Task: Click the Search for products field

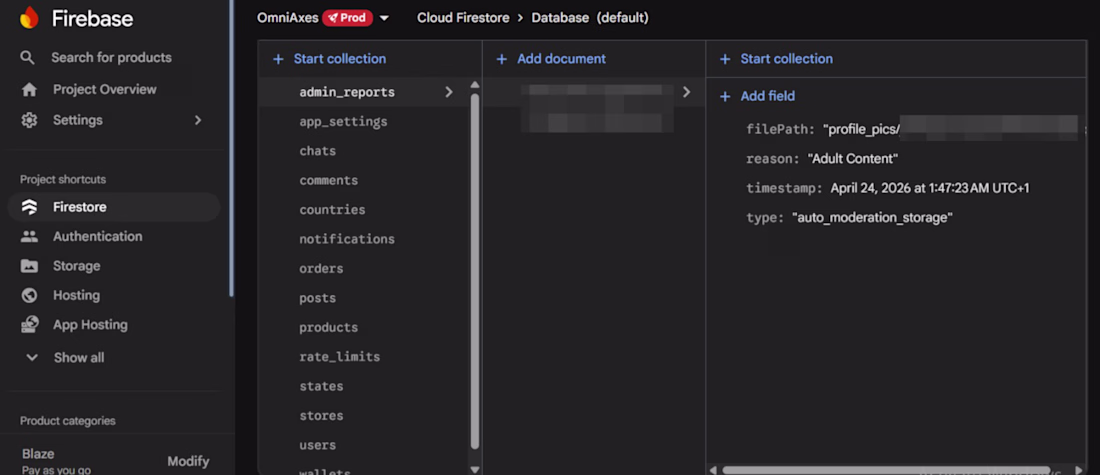Action: click(x=112, y=58)
